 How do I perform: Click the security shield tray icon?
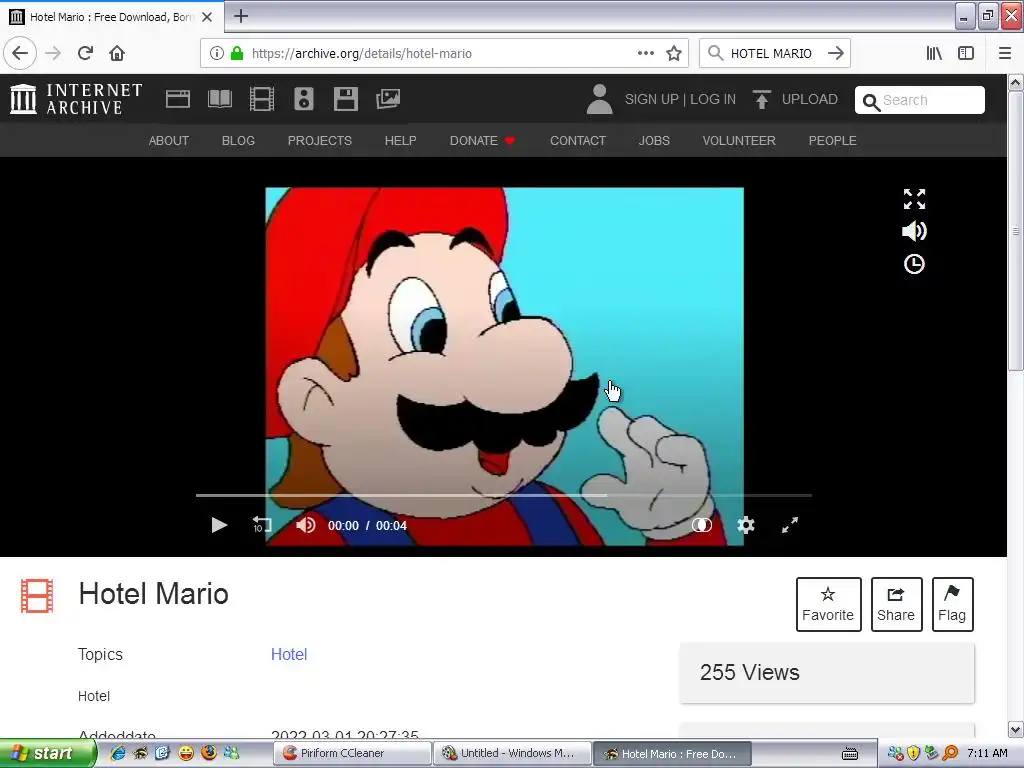tap(914, 754)
